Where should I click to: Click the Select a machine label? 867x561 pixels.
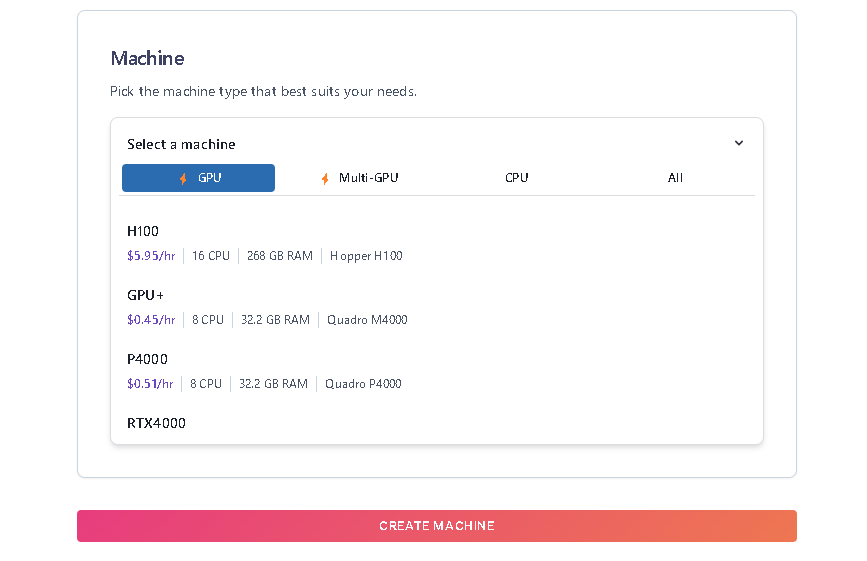pos(181,144)
